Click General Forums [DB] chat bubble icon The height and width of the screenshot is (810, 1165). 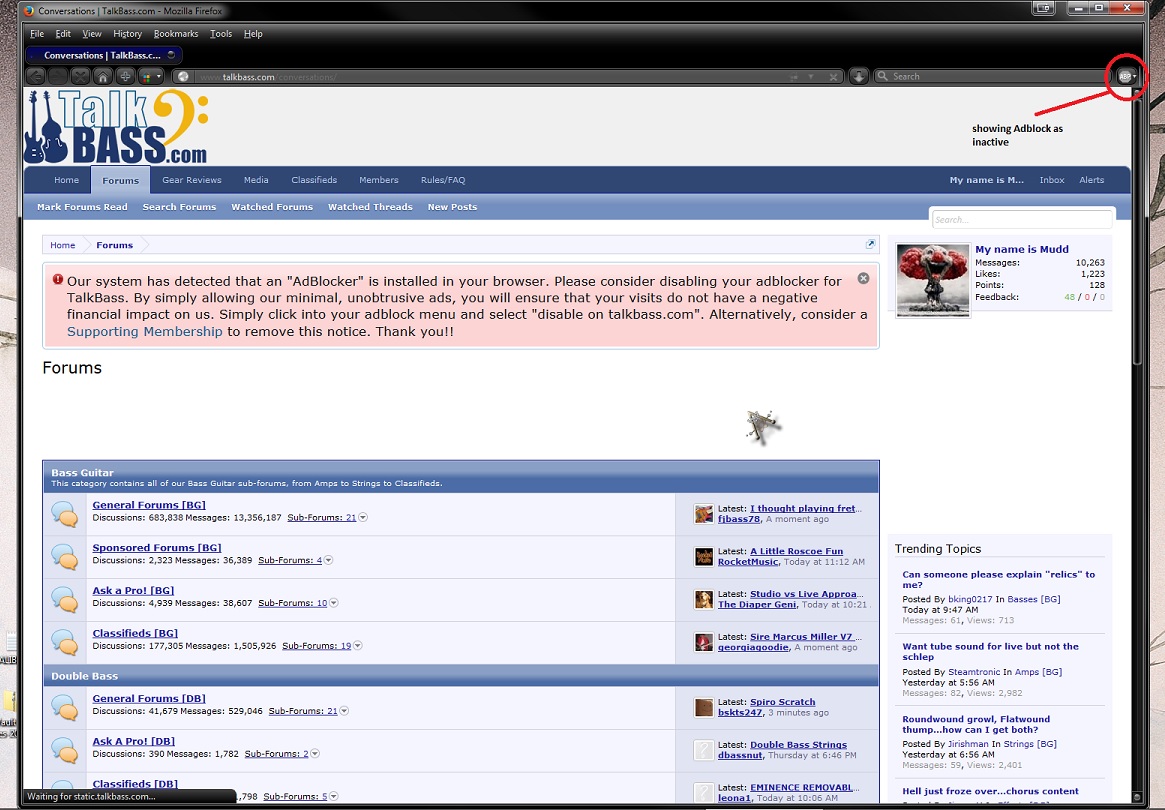(x=65, y=707)
